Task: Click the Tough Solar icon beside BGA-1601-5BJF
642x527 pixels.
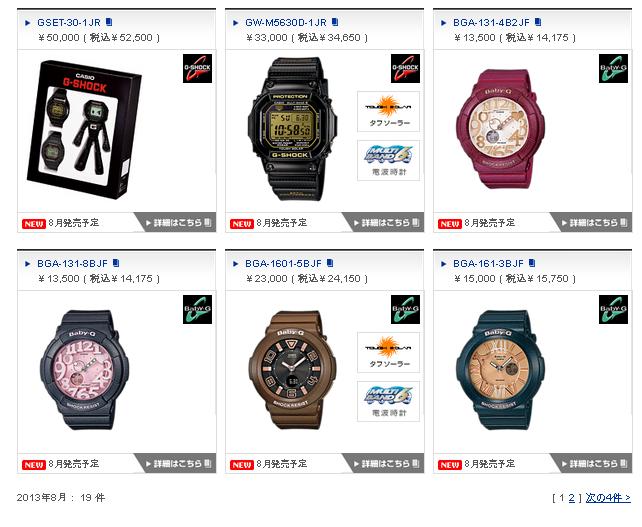Action: [389, 353]
